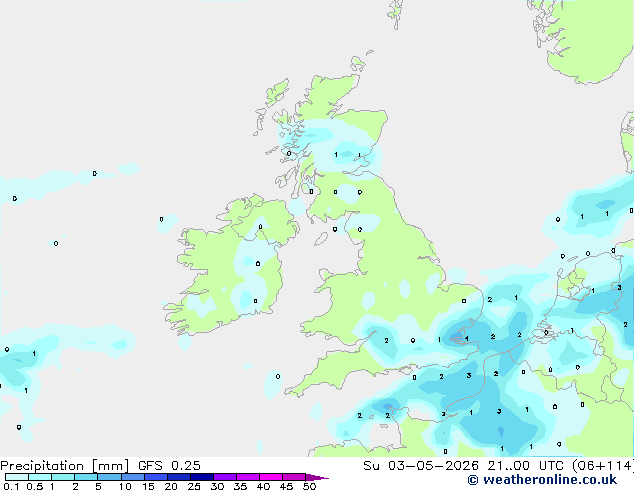Click the Isle of Wight outline on map
The image size is (634, 490).
(x=405, y=369)
